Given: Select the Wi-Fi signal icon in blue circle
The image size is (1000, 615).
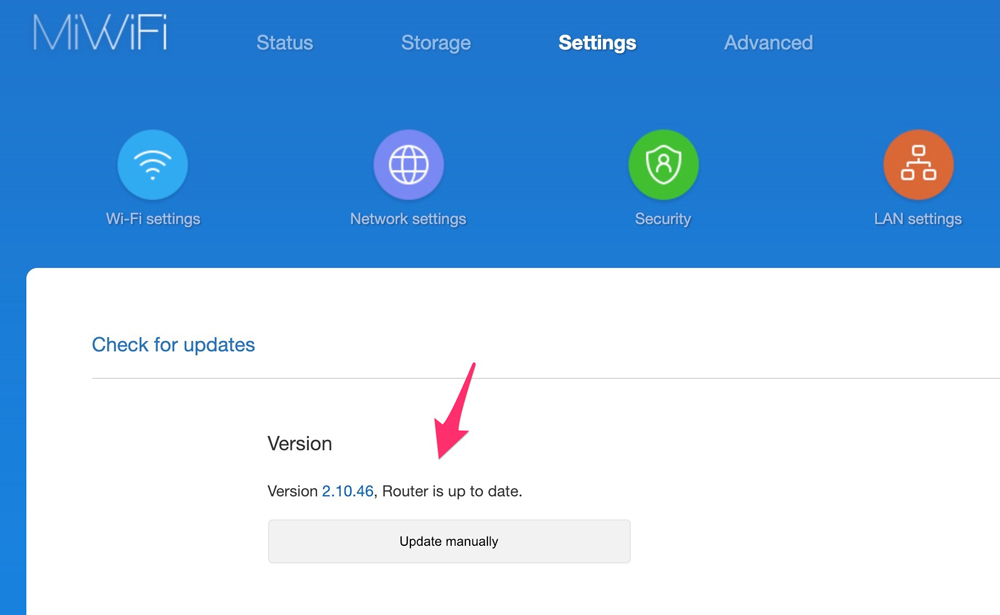Looking at the screenshot, I should [153, 164].
